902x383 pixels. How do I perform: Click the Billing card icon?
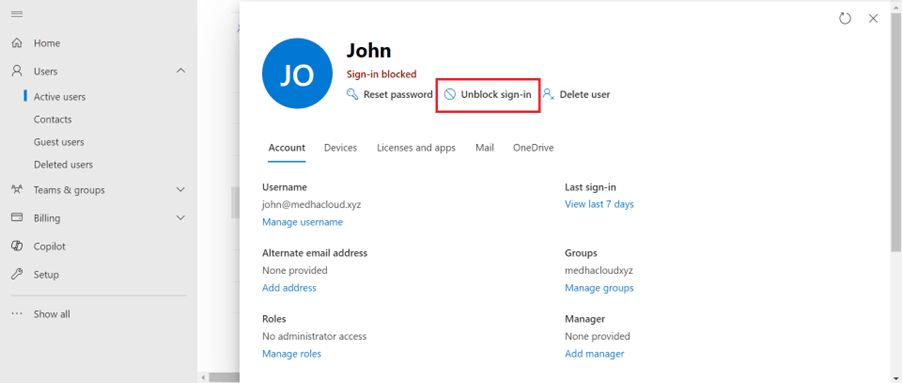pos(17,217)
